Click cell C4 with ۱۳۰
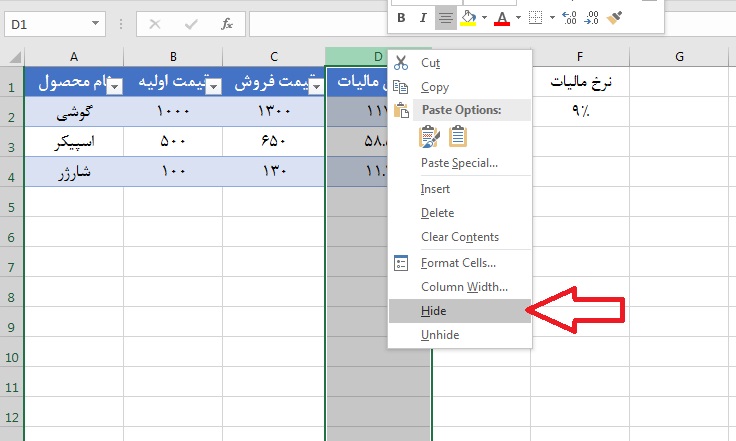This screenshot has height=441, width=736. coord(274,172)
